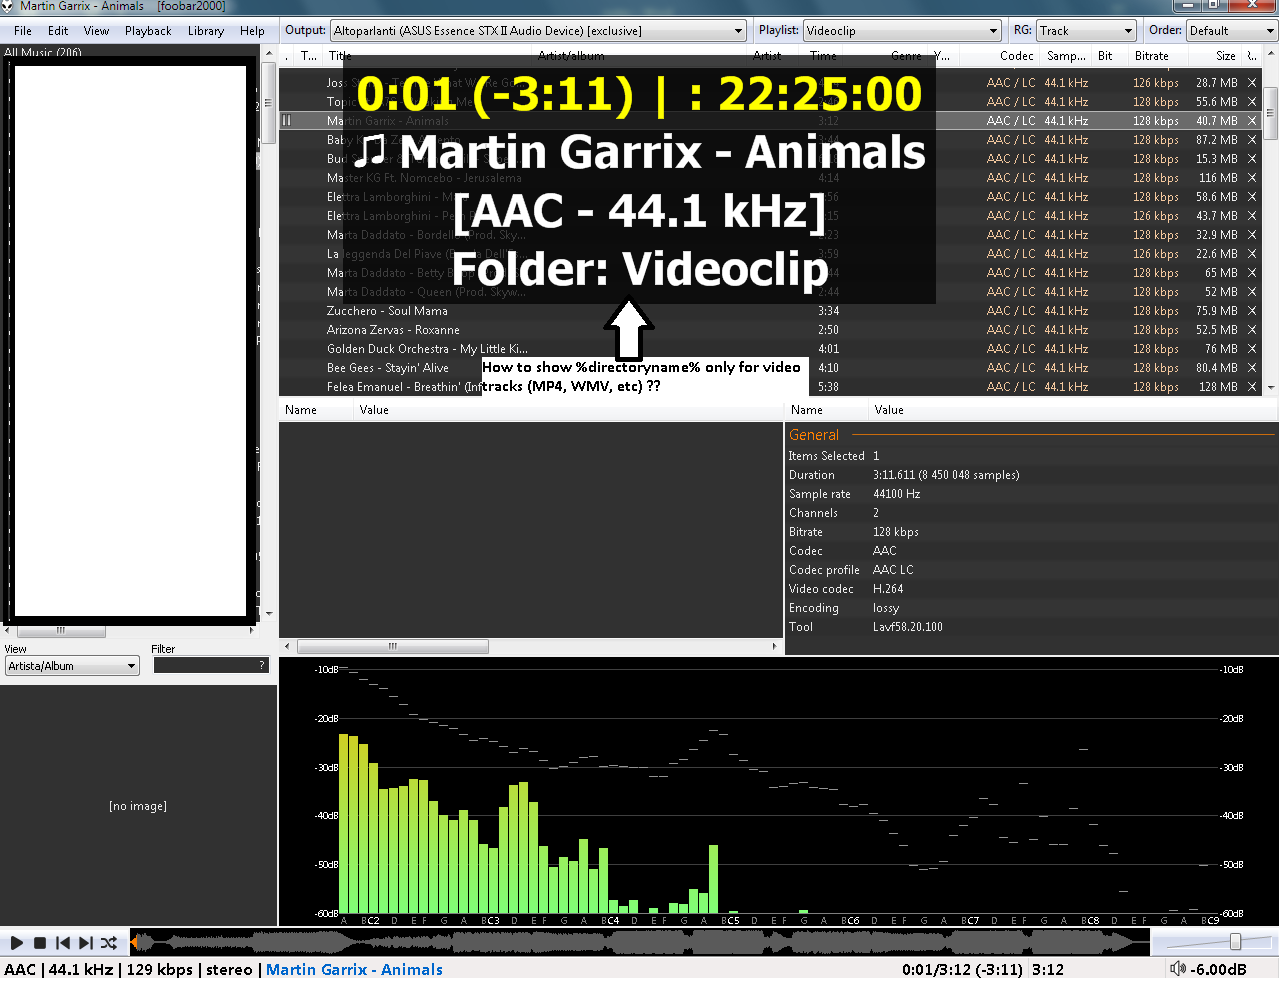The width and height of the screenshot is (1279, 1000).
Task: Remove Felea Emanuel - Breathin' with its X icon
Action: pyautogui.click(x=1252, y=387)
